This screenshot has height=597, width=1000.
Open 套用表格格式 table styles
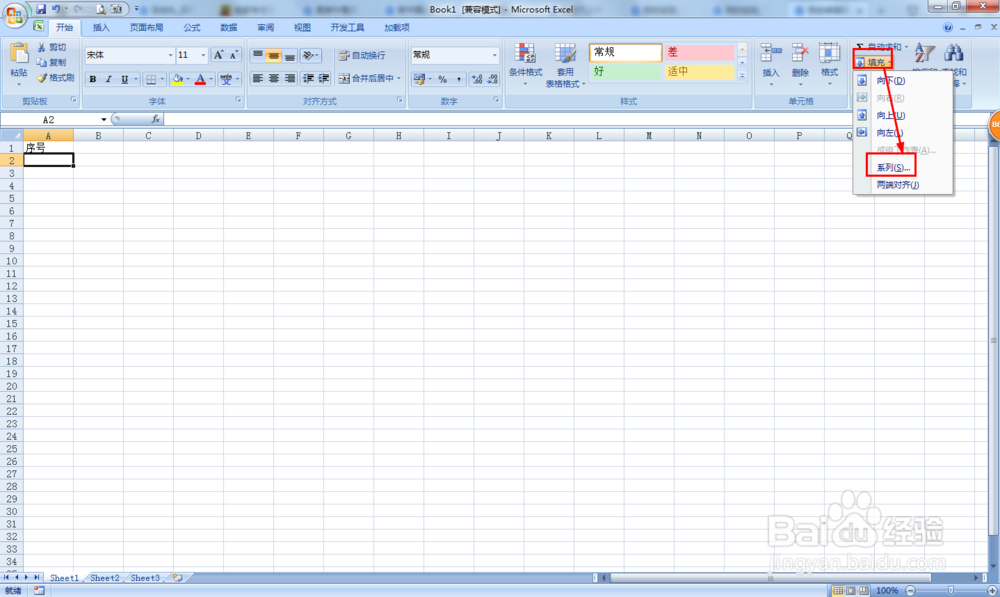pyautogui.click(x=565, y=64)
